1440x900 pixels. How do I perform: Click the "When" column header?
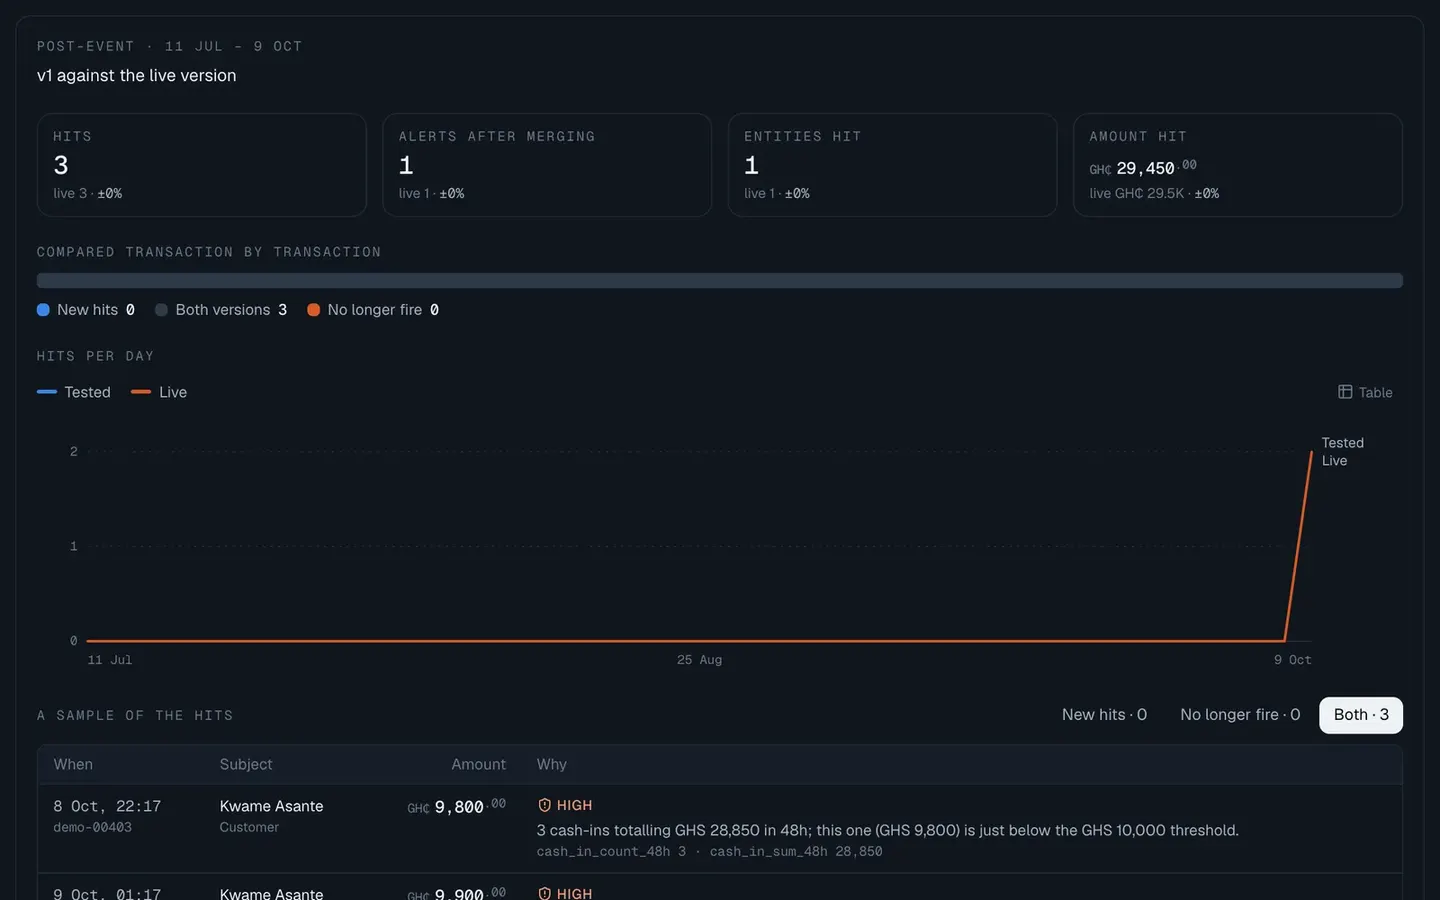click(x=73, y=764)
